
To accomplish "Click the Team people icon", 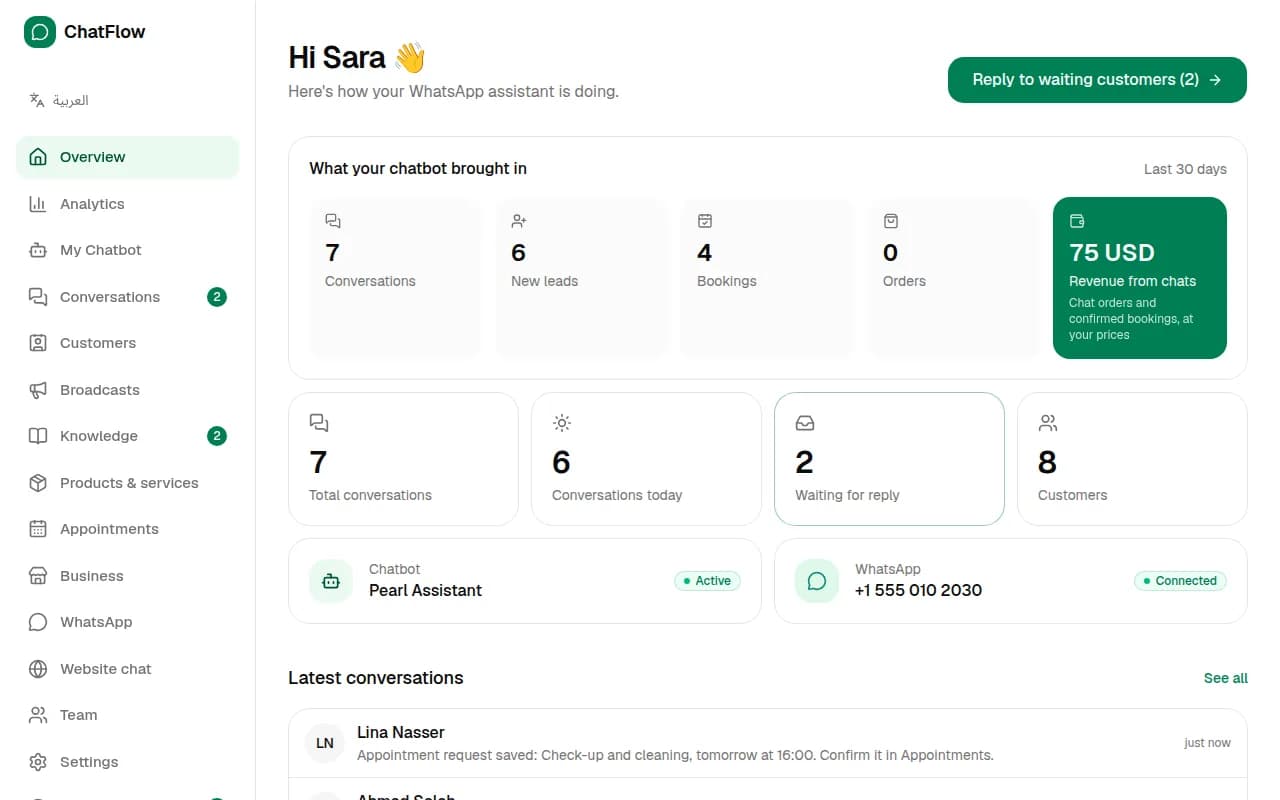I will 38,715.
